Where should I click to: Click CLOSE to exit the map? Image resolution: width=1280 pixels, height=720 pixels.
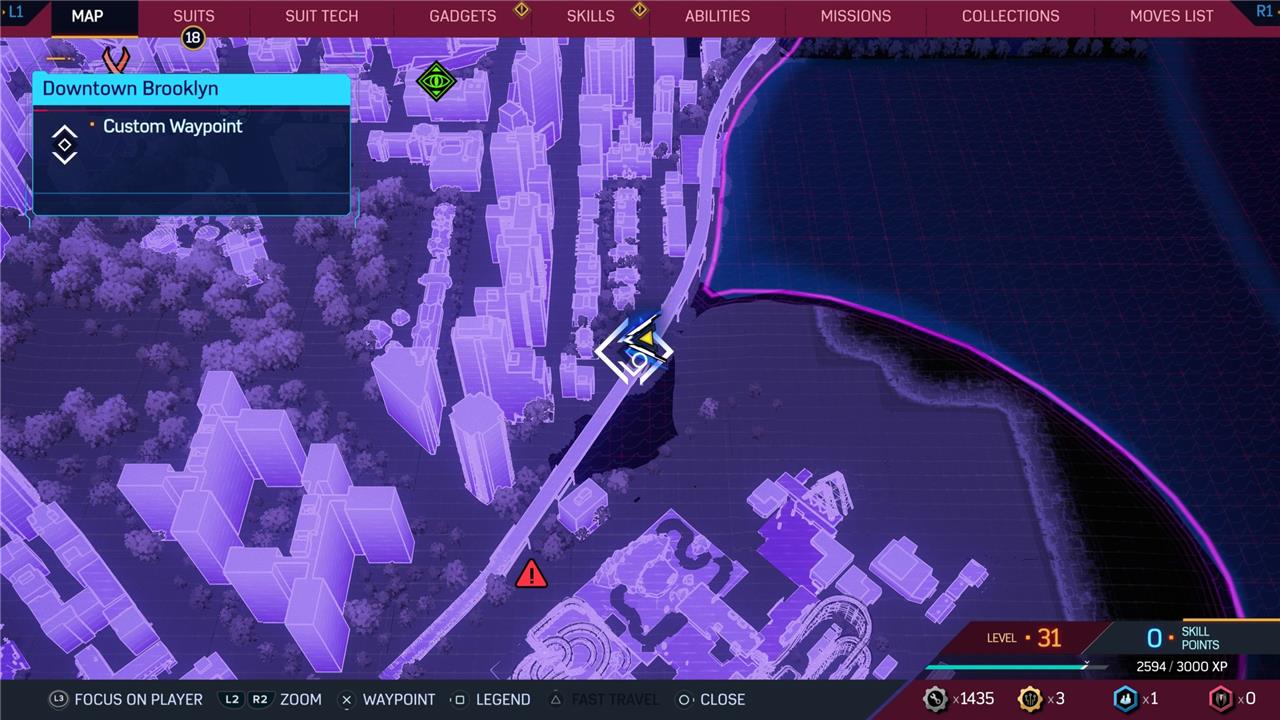click(x=711, y=699)
